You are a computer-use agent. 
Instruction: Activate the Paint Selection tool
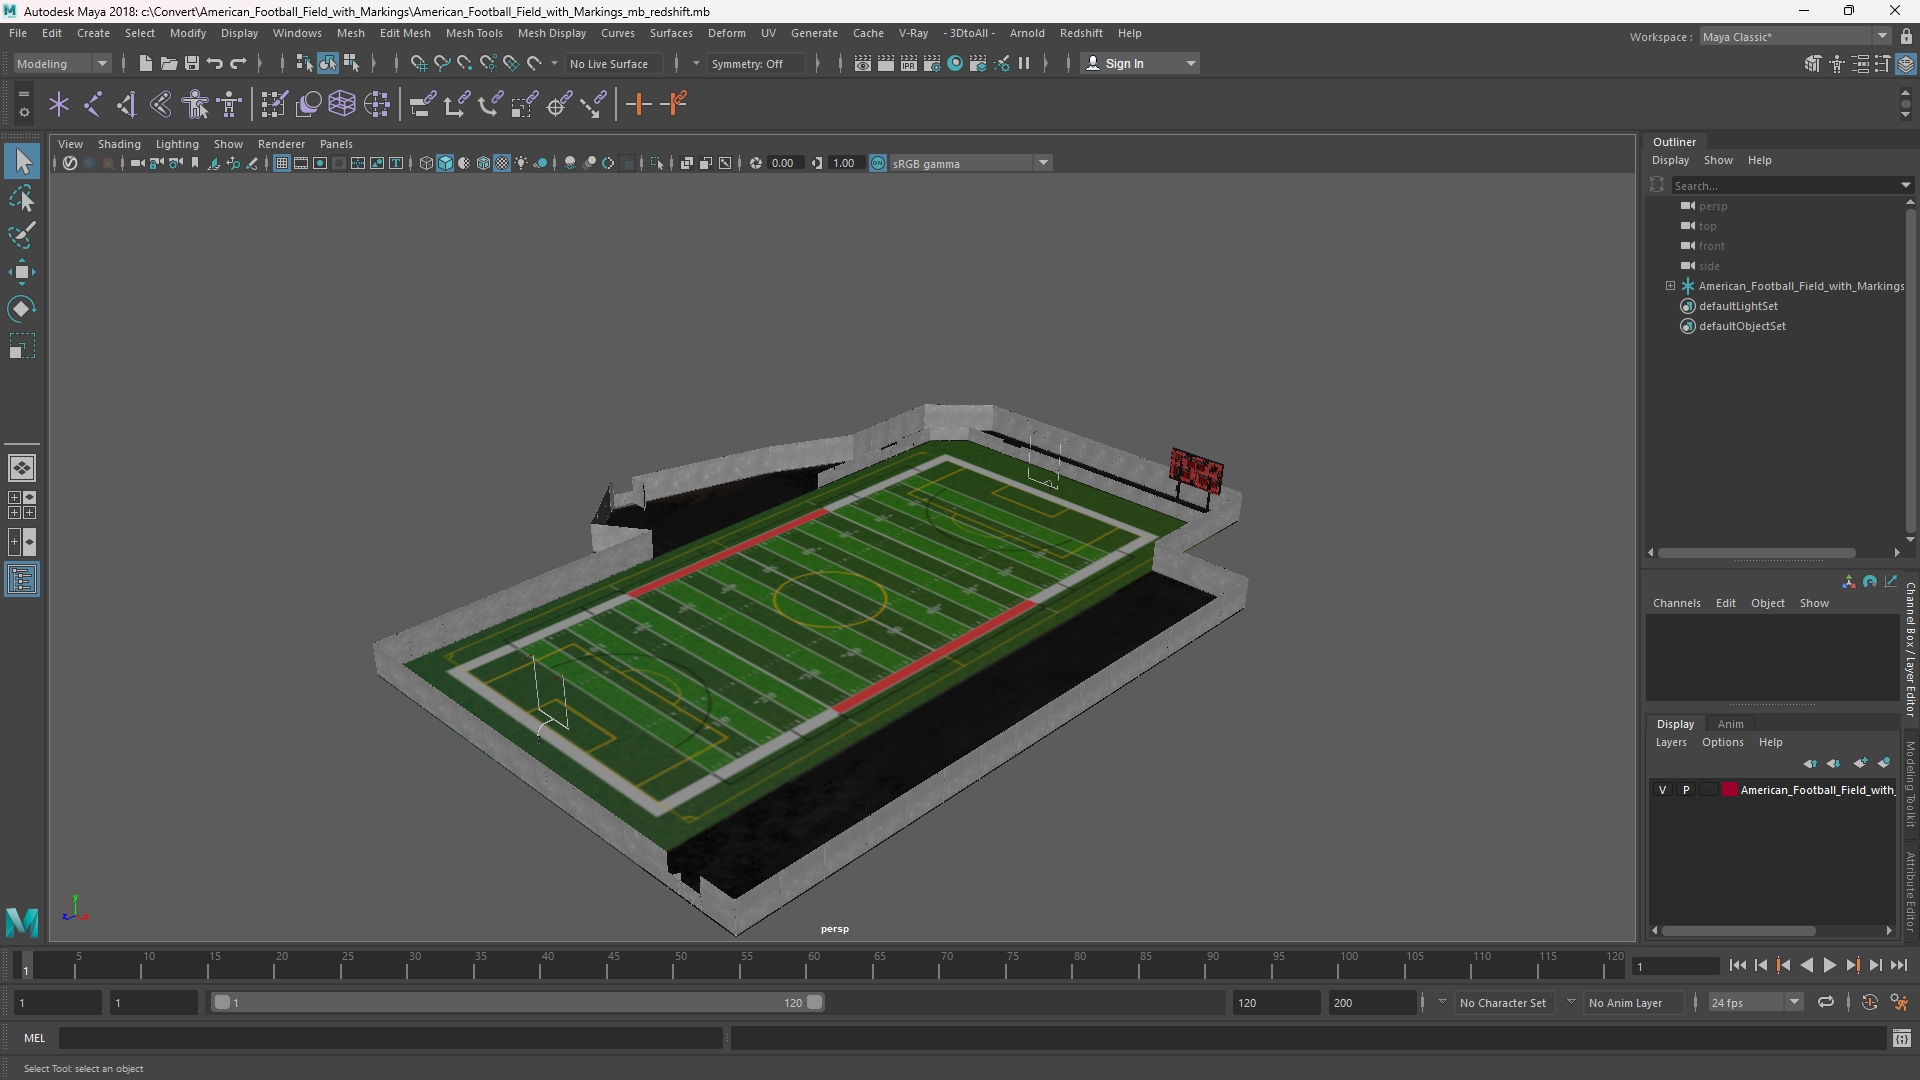[22, 236]
